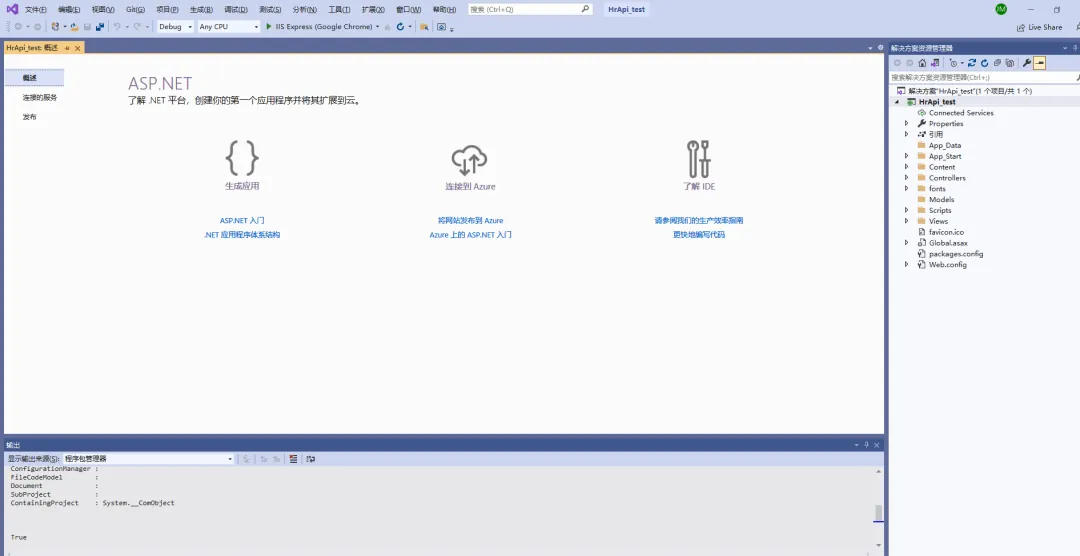Viewport: 1080px width, 556px height.
Task: Expand the Views folder
Action: point(906,221)
